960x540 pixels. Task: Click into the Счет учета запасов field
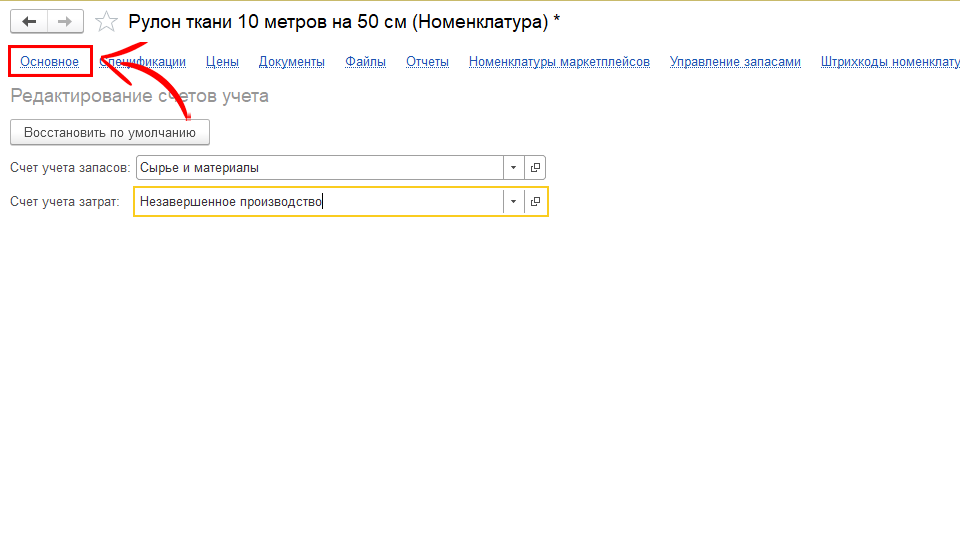(318, 168)
